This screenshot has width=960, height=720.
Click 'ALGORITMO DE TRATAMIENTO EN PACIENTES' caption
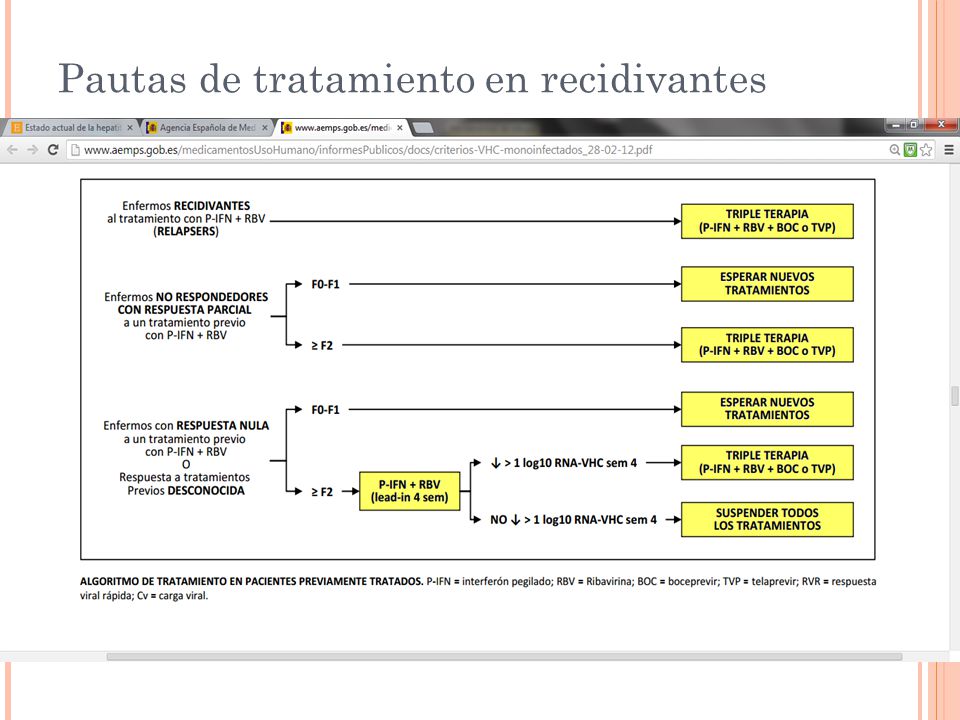252,582
